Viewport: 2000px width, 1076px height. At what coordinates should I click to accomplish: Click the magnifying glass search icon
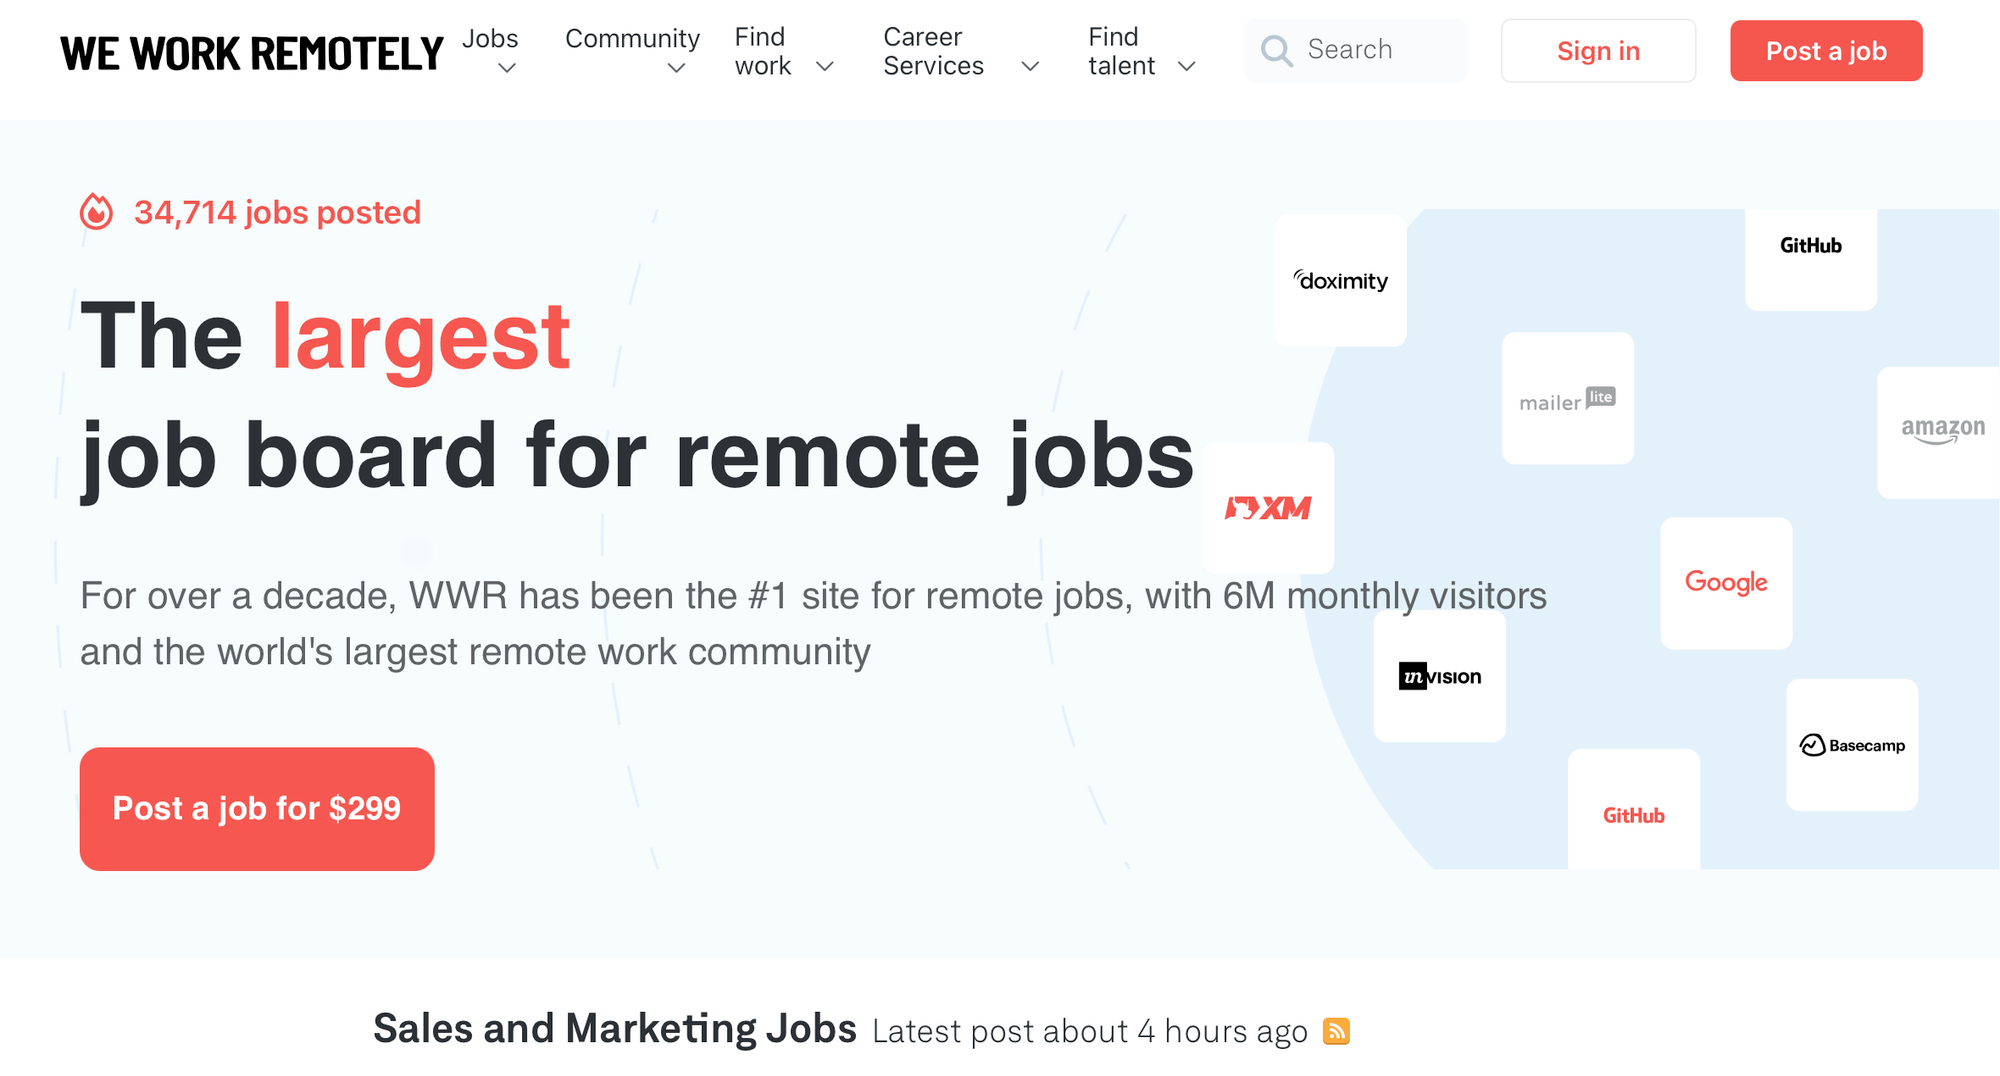(x=1276, y=50)
